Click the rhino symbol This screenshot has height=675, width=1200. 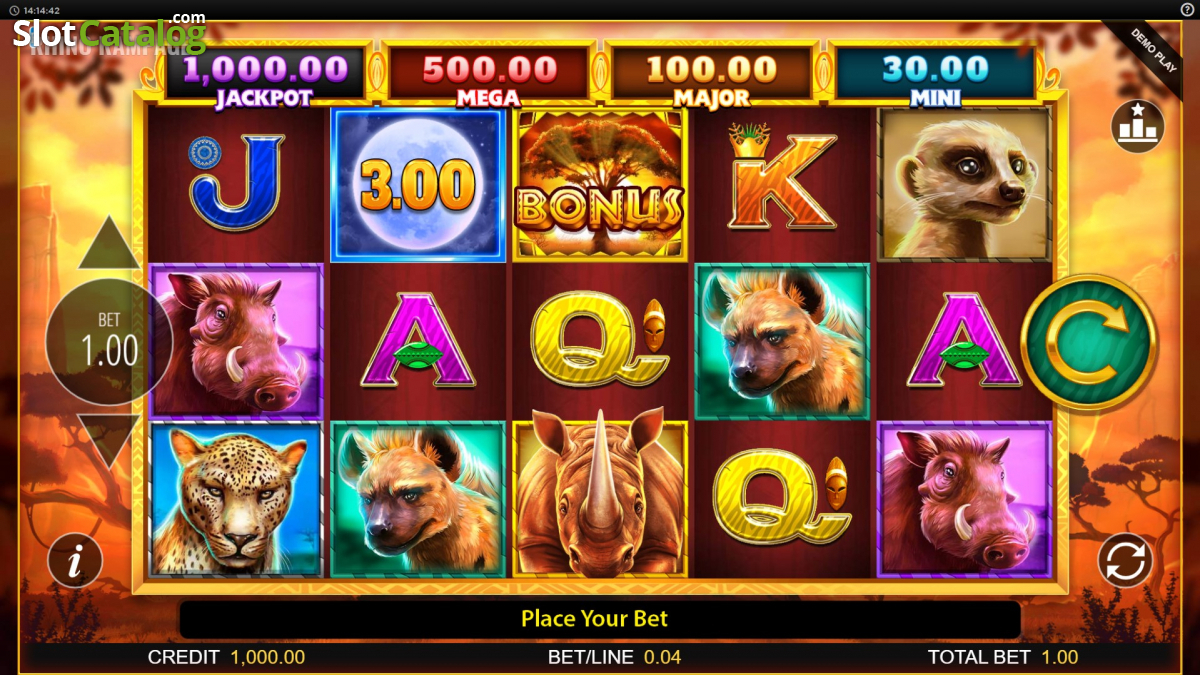[600, 497]
